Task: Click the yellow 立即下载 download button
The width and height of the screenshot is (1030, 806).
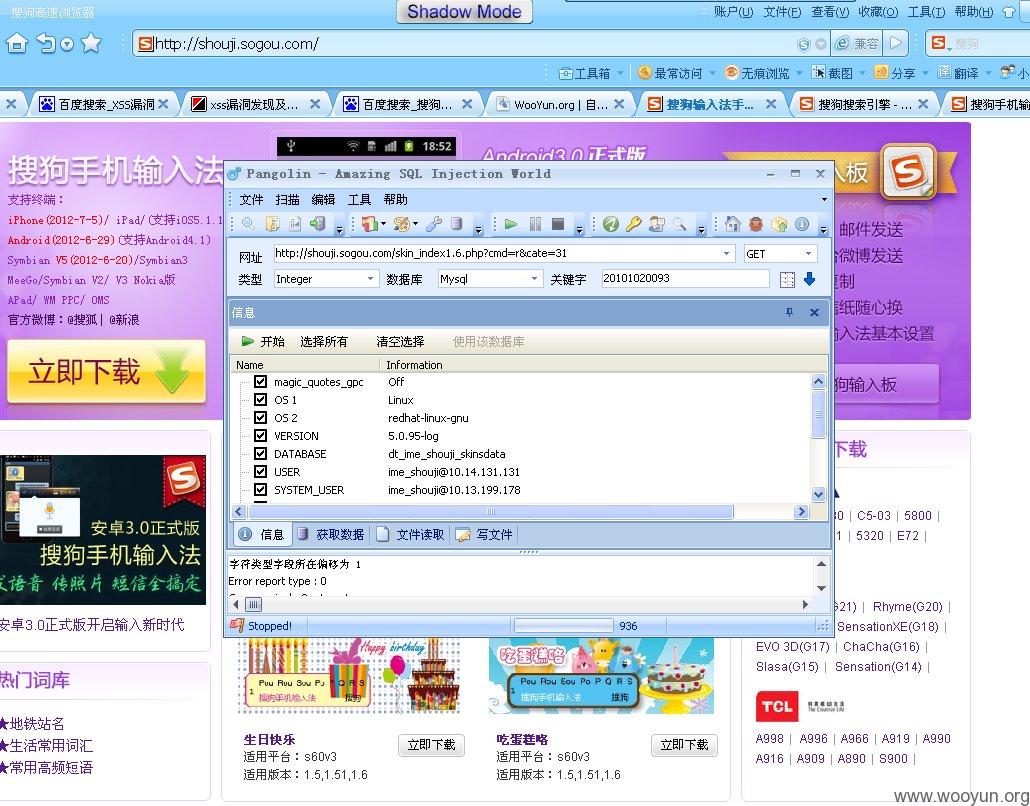Action: pos(106,372)
